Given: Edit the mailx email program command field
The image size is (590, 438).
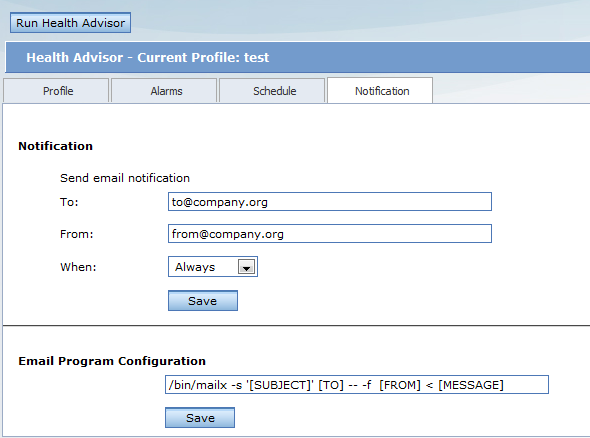Looking at the screenshot, I should (x=357, y=385).
